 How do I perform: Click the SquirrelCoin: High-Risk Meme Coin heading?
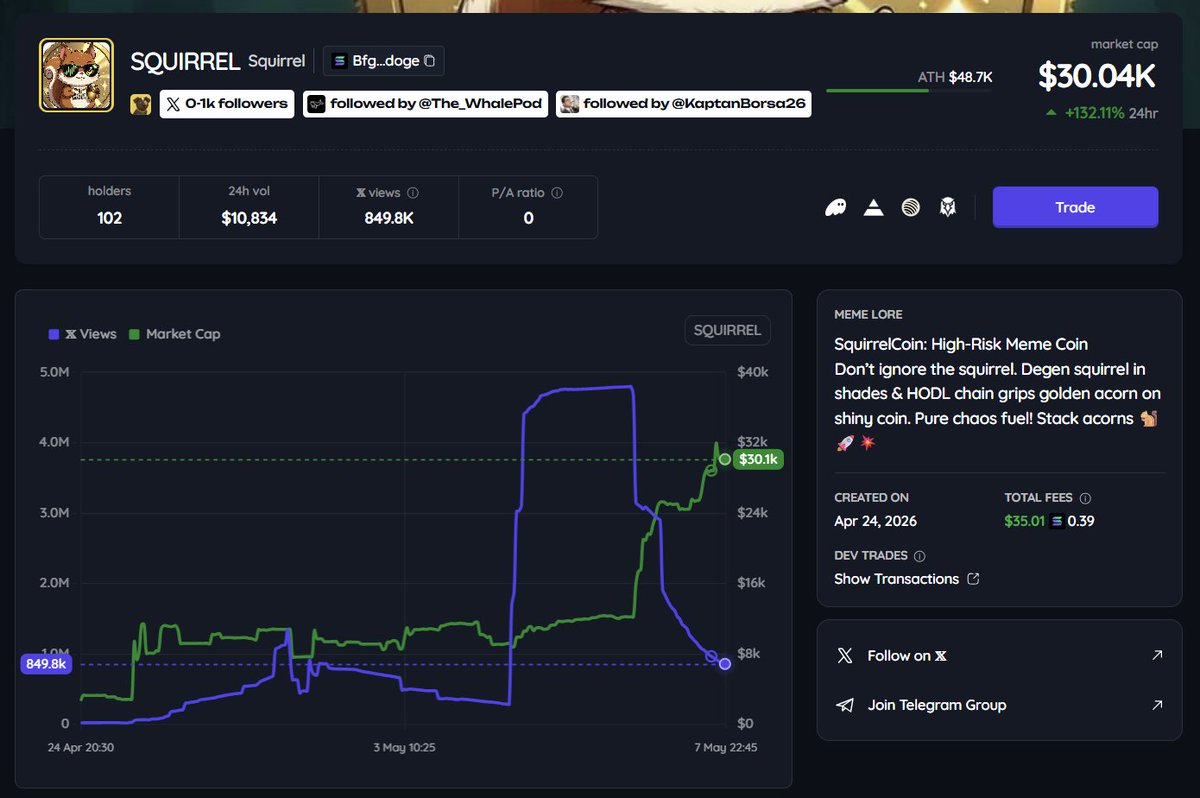pyautogui.click(x=961, y=344)
